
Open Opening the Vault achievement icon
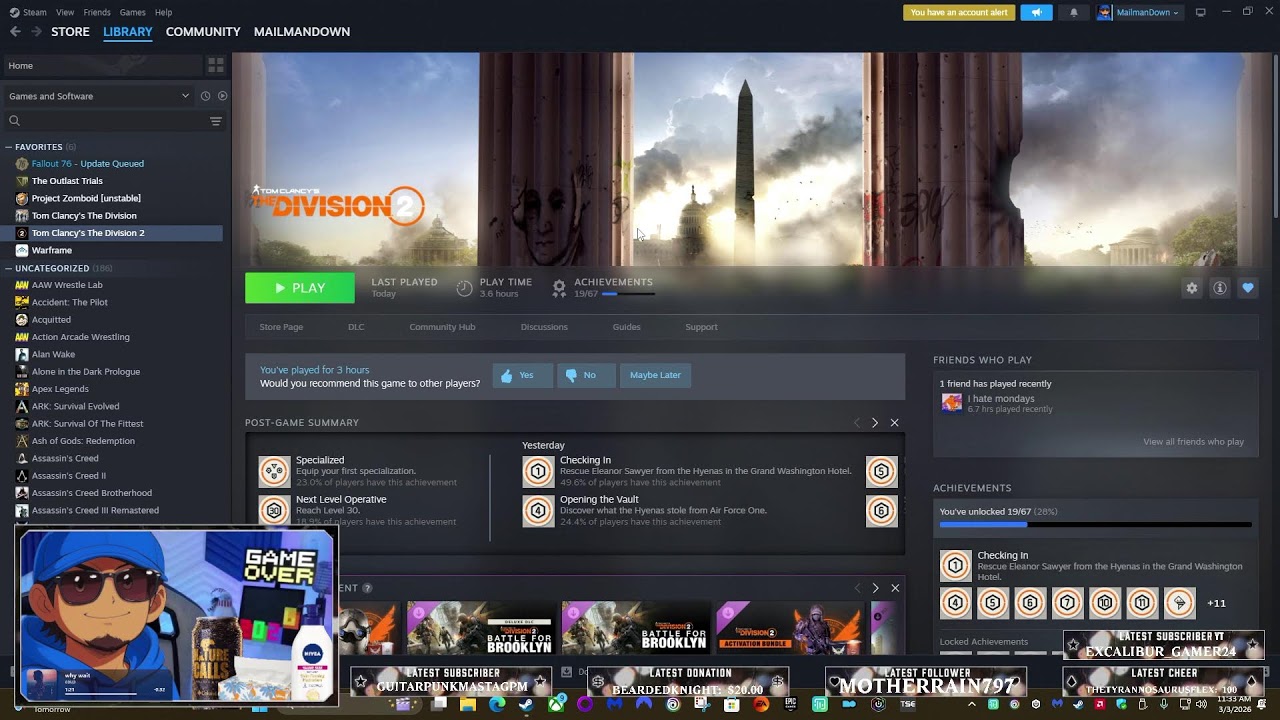pos(538,510)
